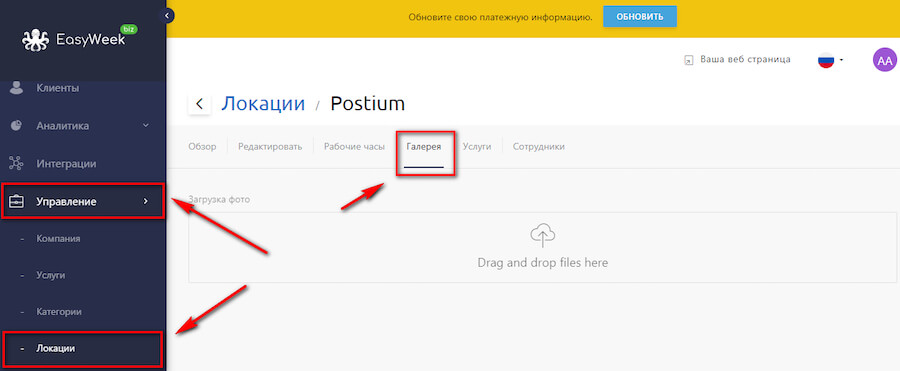Switch to the Рабочие часы tab
This screenshot has height=371, width=900.
pos(354,146)
